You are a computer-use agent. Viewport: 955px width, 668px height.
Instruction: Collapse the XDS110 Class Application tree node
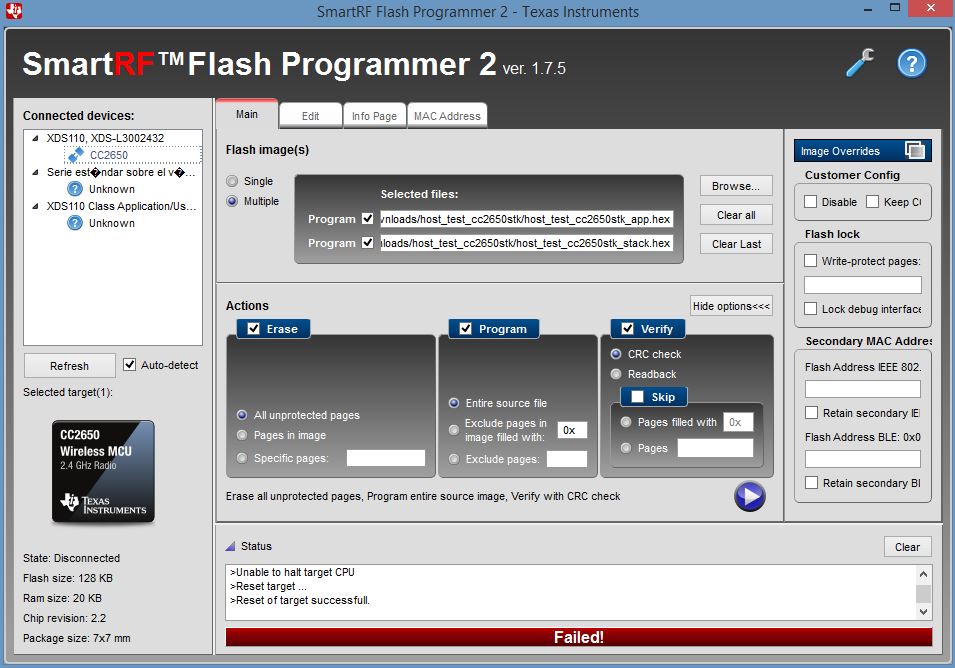(x=35, y=206)
